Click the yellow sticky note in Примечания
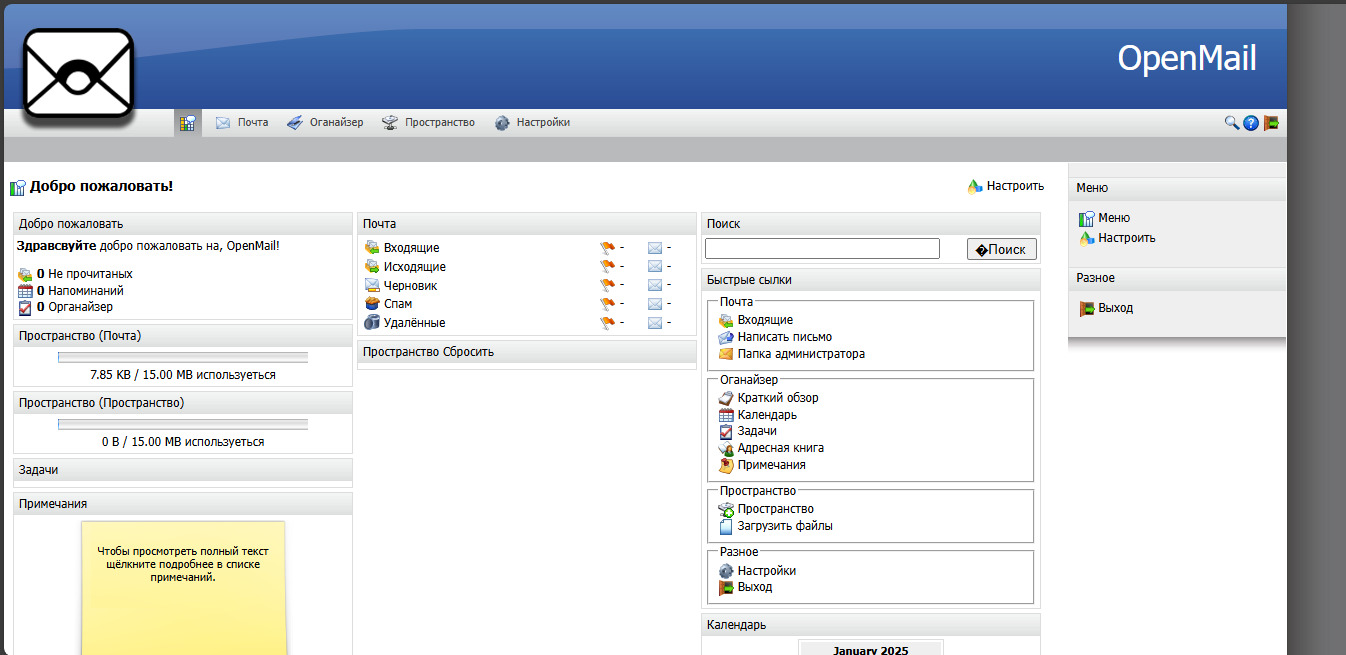1346x655 pixels. 183,588
